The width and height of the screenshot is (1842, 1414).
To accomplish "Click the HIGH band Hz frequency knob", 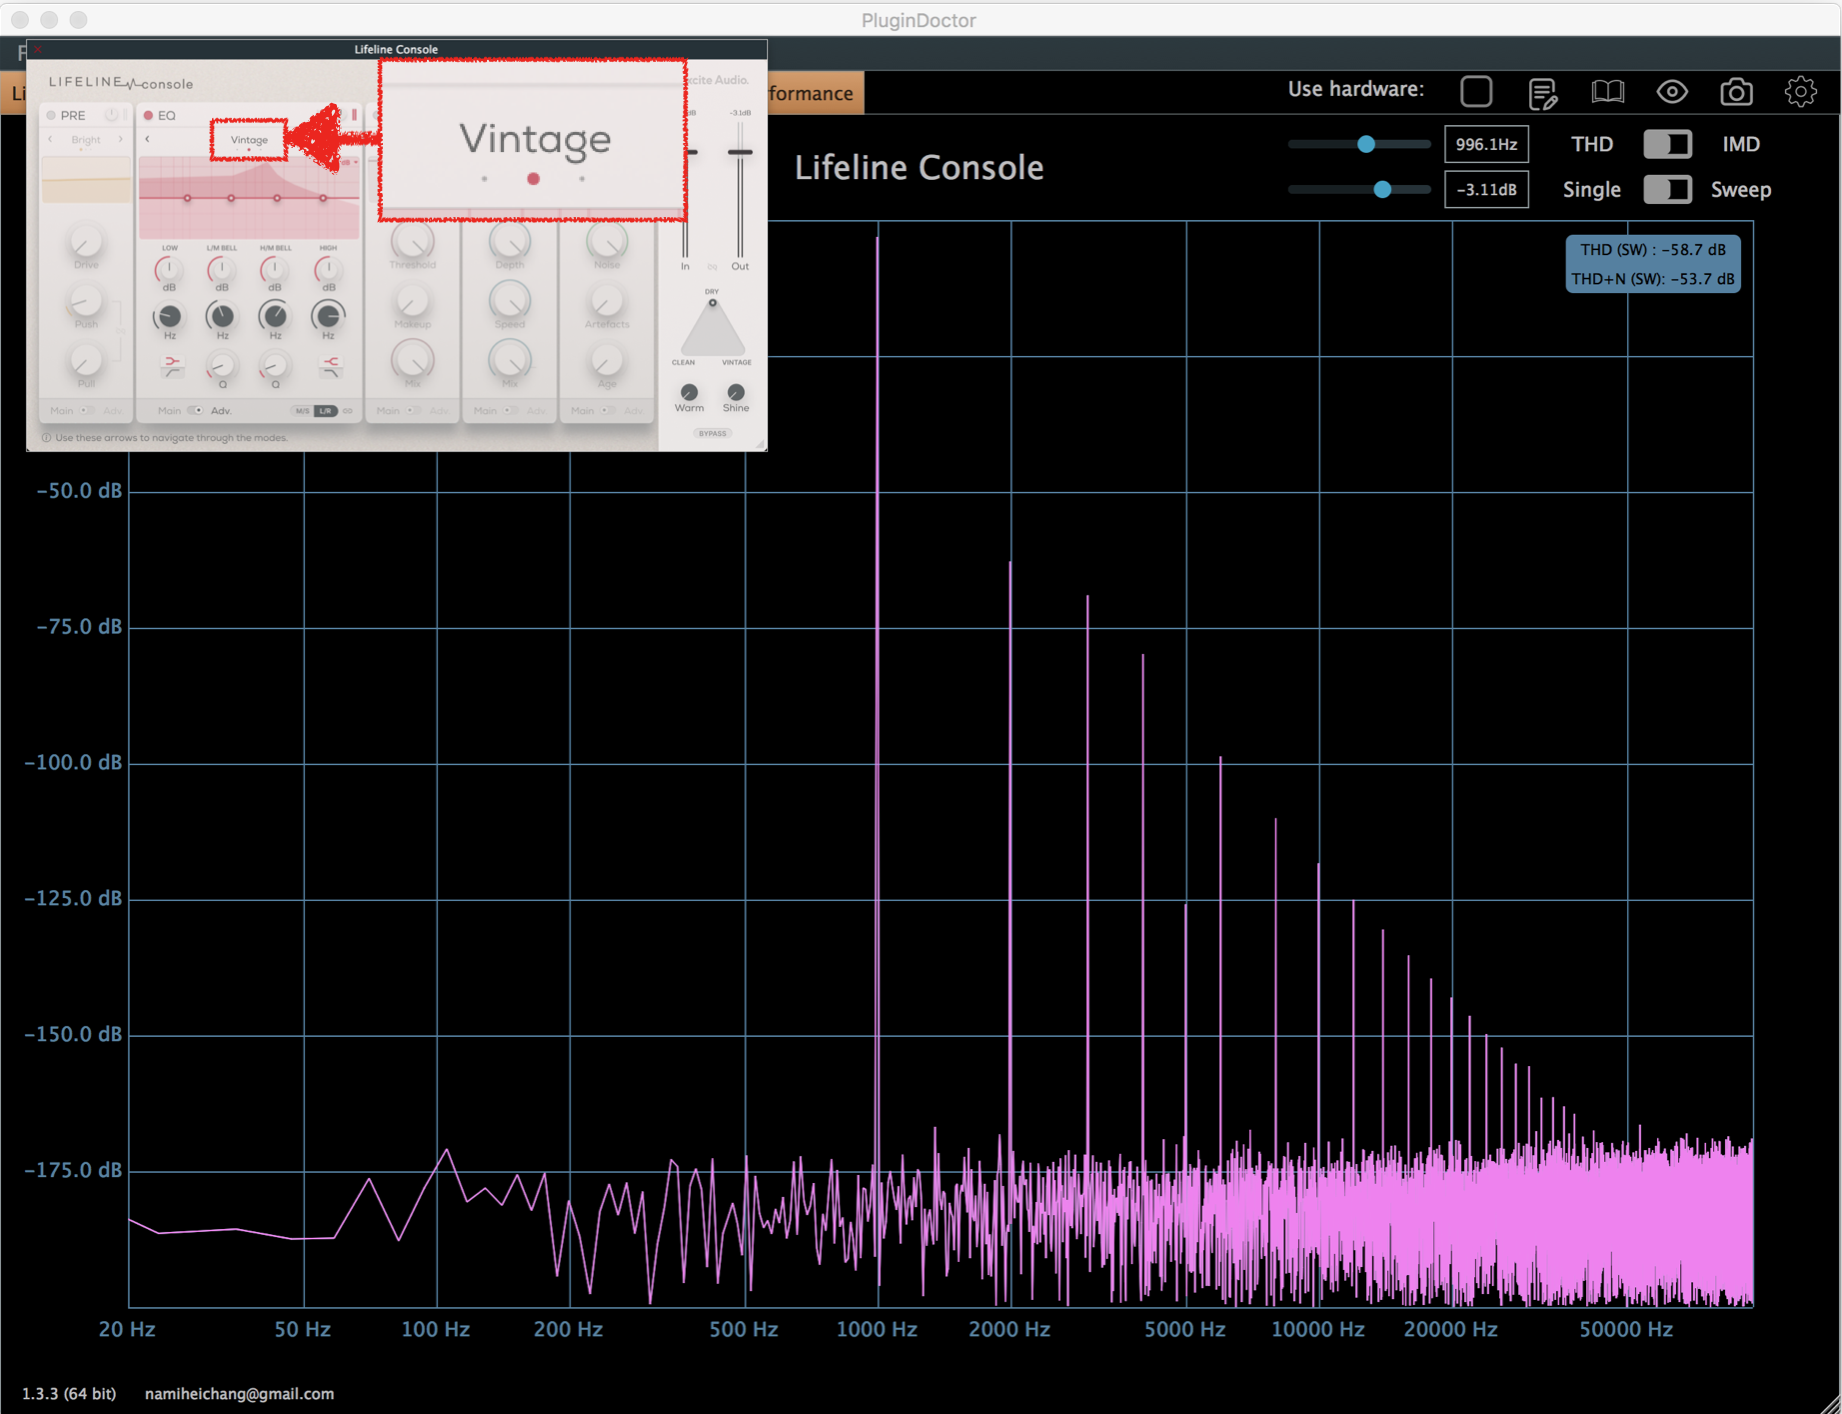I will click(x=327, y=316).
